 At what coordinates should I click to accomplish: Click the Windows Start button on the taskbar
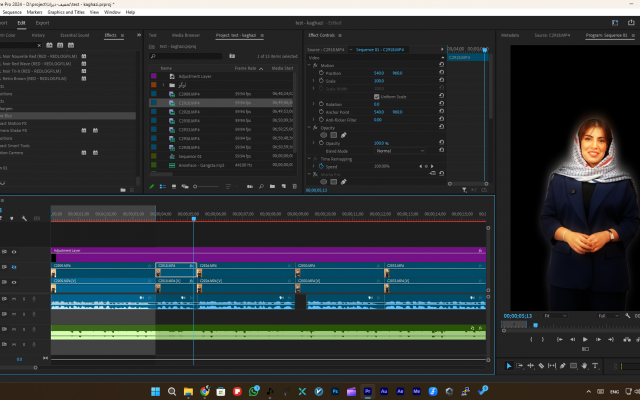[x=156, y=390]
